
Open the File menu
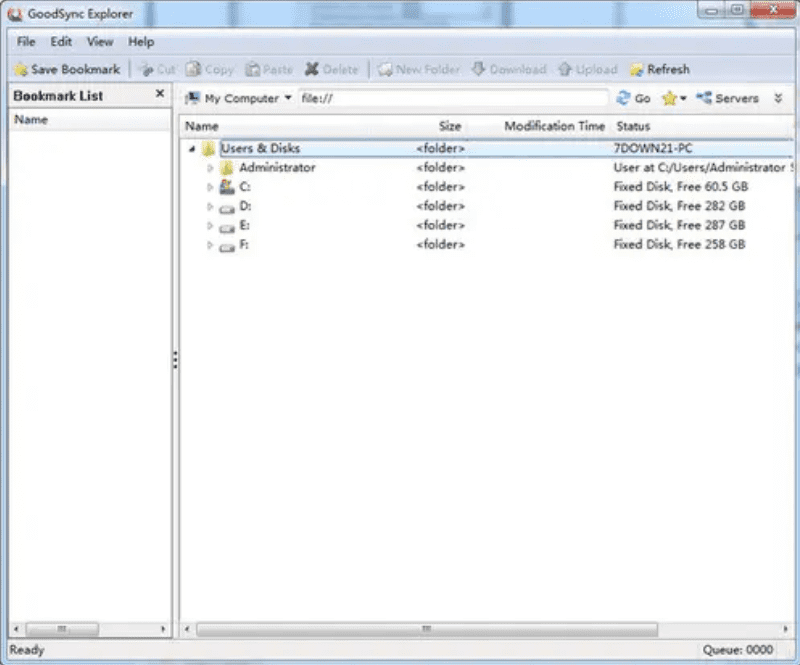click(26, 42)
